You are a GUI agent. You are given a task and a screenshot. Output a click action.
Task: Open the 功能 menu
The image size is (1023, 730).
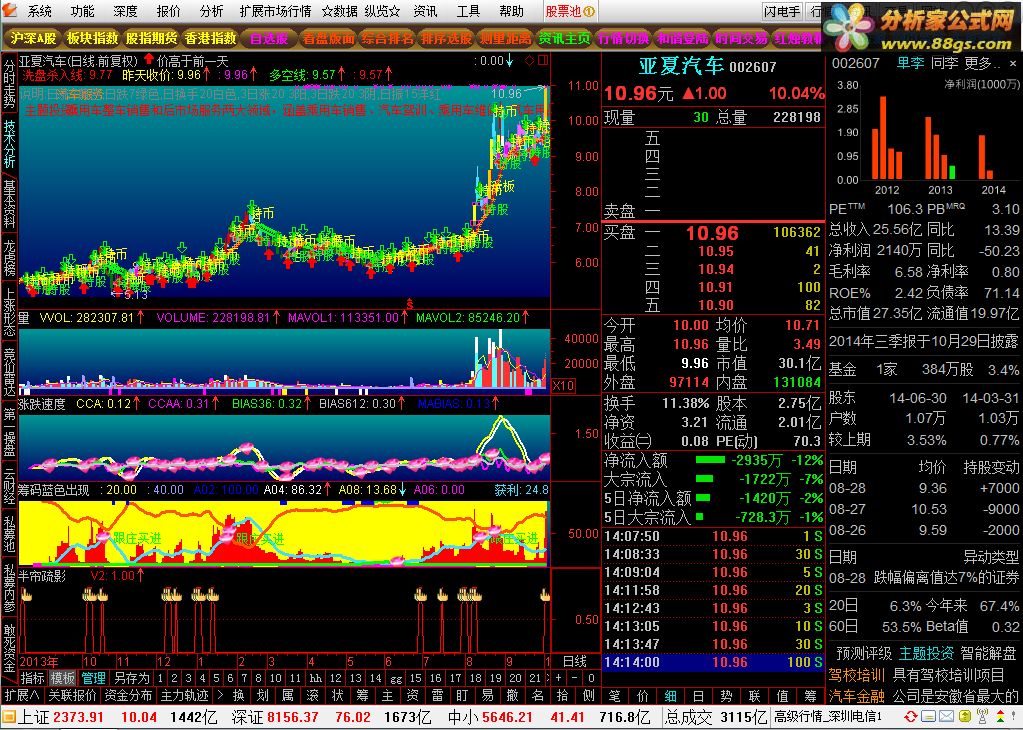click(82, 11)
